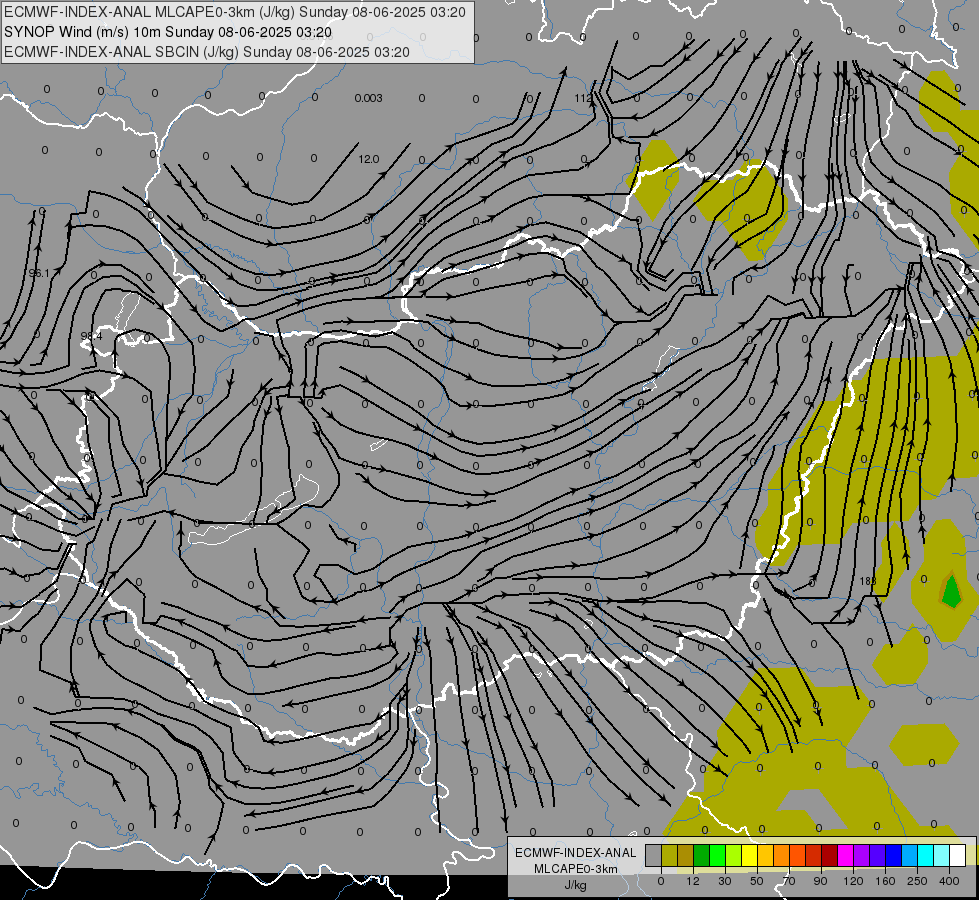Click the bright green legend swatch
The image size is (979, 900).
[717, 856]
